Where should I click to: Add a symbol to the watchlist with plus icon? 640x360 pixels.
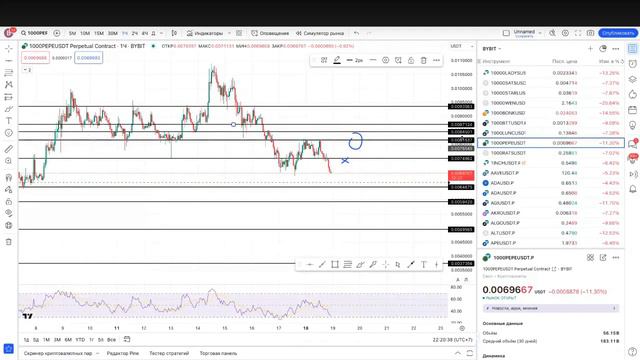pyautogui.click(x=590, y=49)
